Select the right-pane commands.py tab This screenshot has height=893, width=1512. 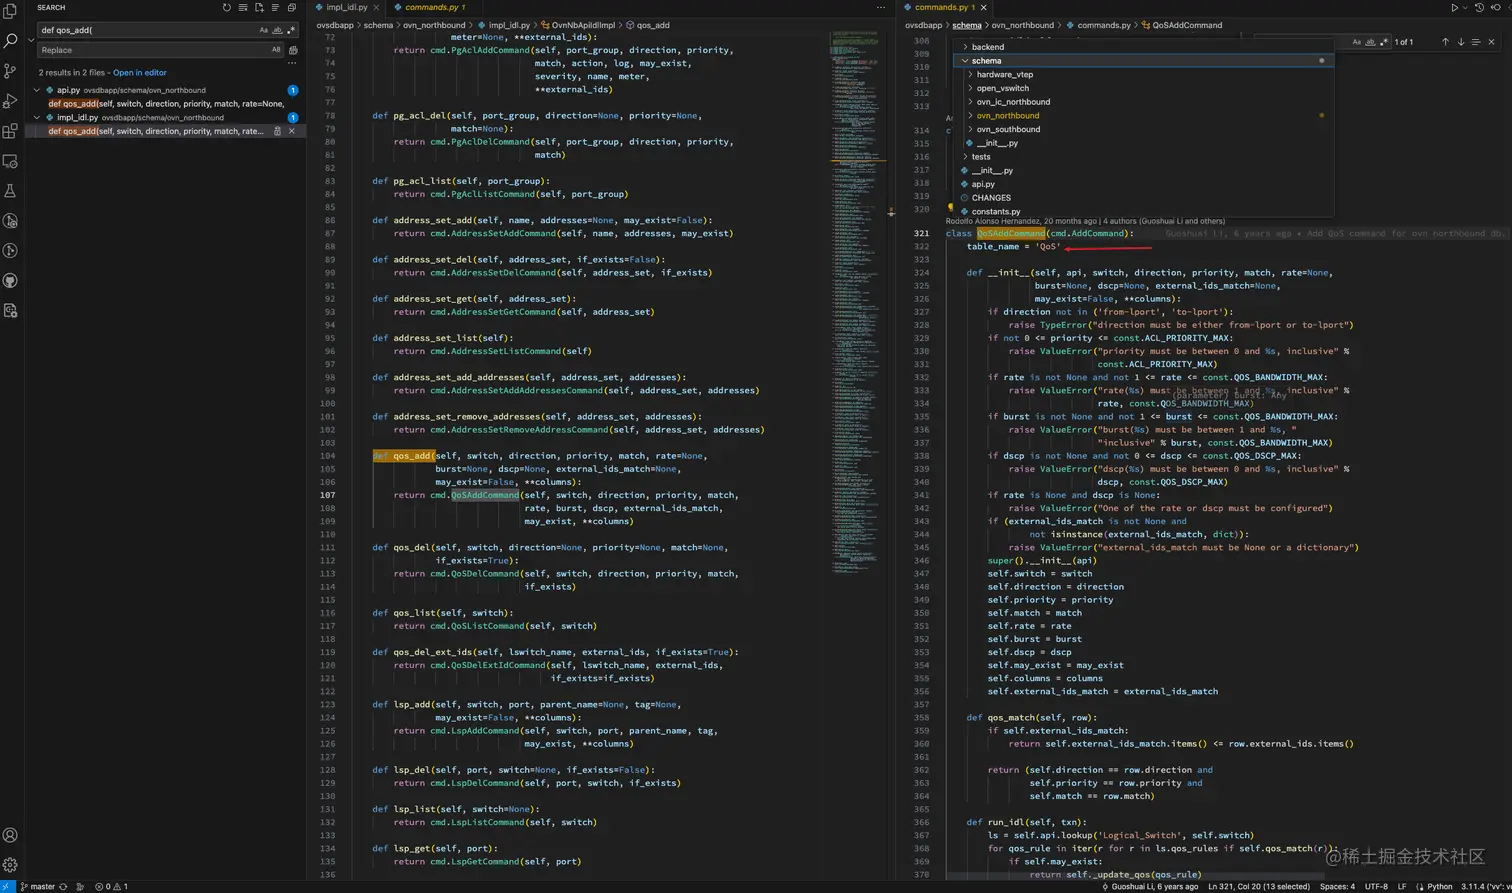(944, 8)
